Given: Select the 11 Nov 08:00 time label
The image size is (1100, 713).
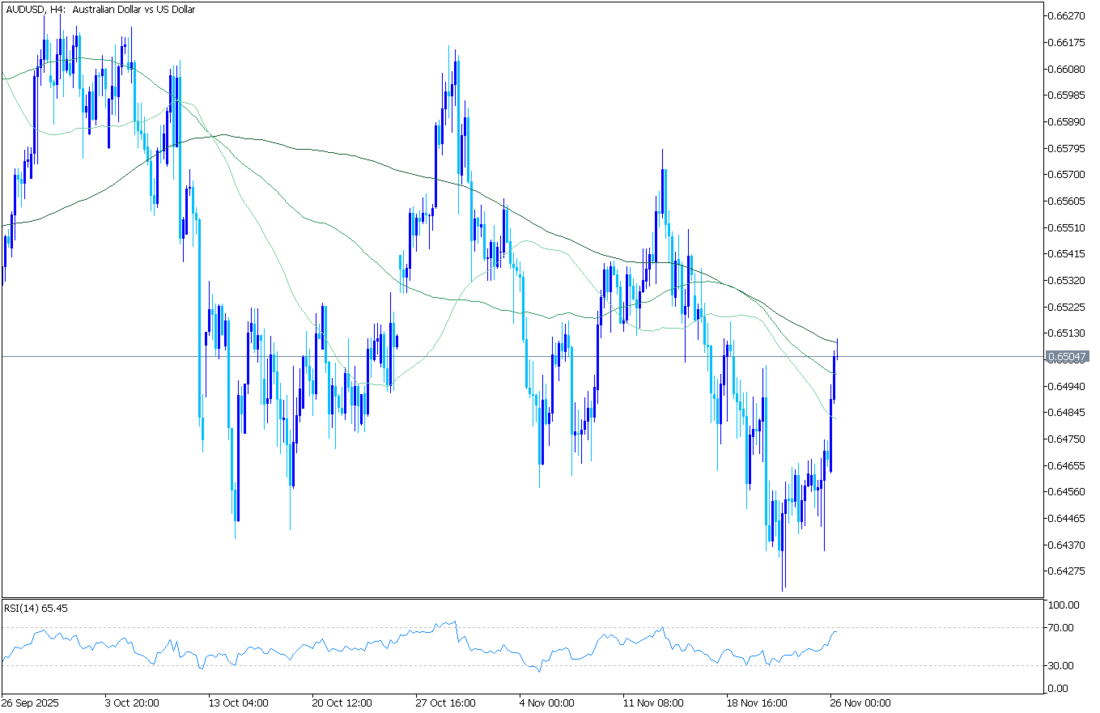Looking at the screenshot, I should 652,702.
